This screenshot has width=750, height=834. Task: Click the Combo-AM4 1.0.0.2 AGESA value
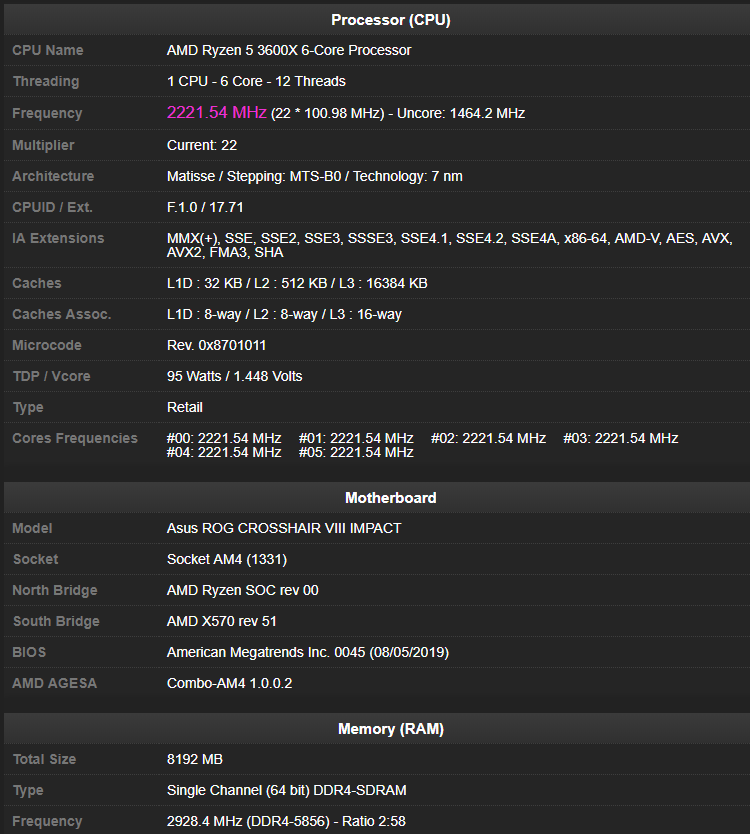click(229, 683)
